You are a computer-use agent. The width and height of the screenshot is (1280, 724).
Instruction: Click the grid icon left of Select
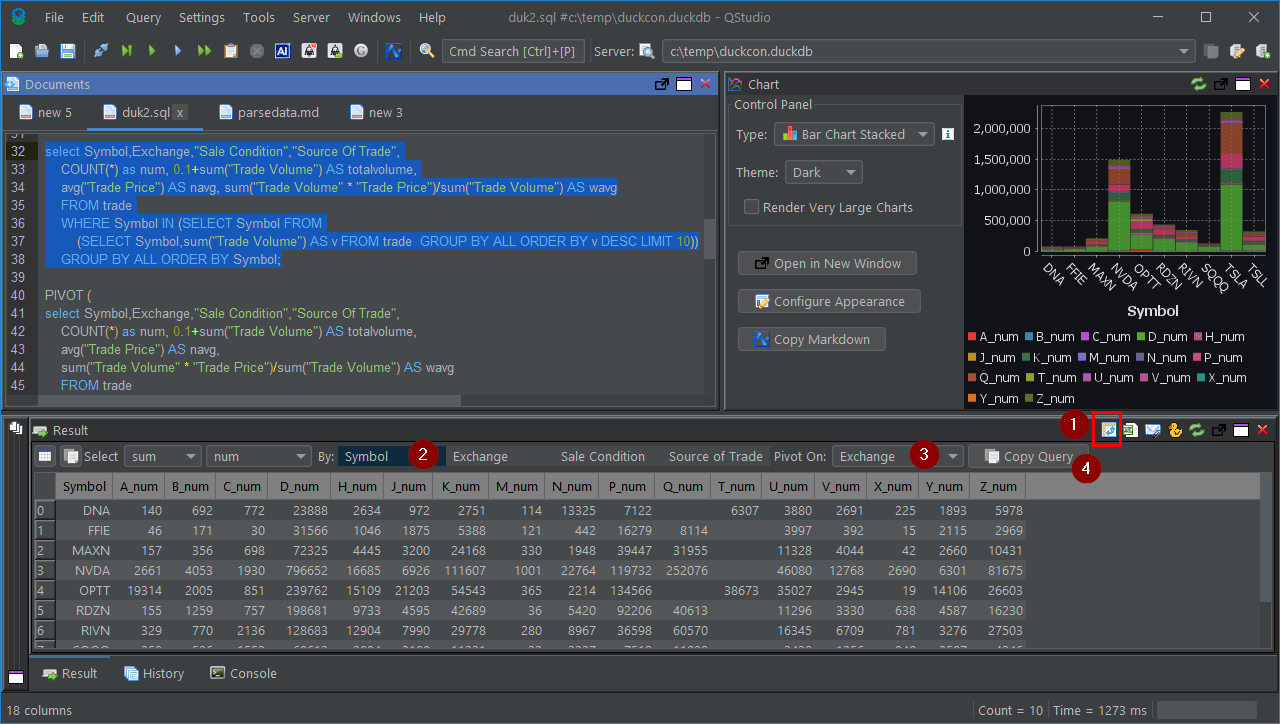point(45,456)
